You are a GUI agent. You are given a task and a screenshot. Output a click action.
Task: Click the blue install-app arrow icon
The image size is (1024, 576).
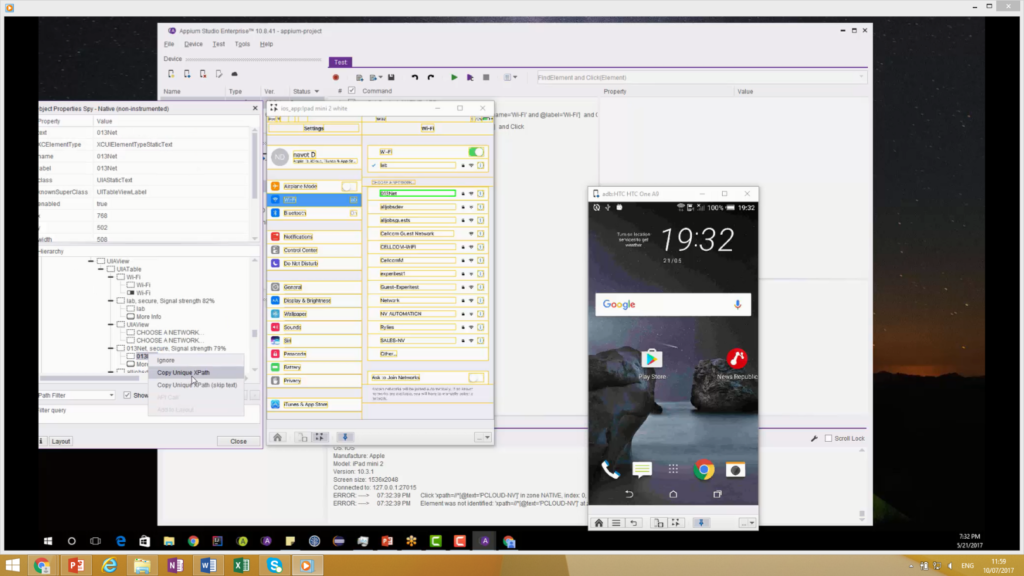345,437
